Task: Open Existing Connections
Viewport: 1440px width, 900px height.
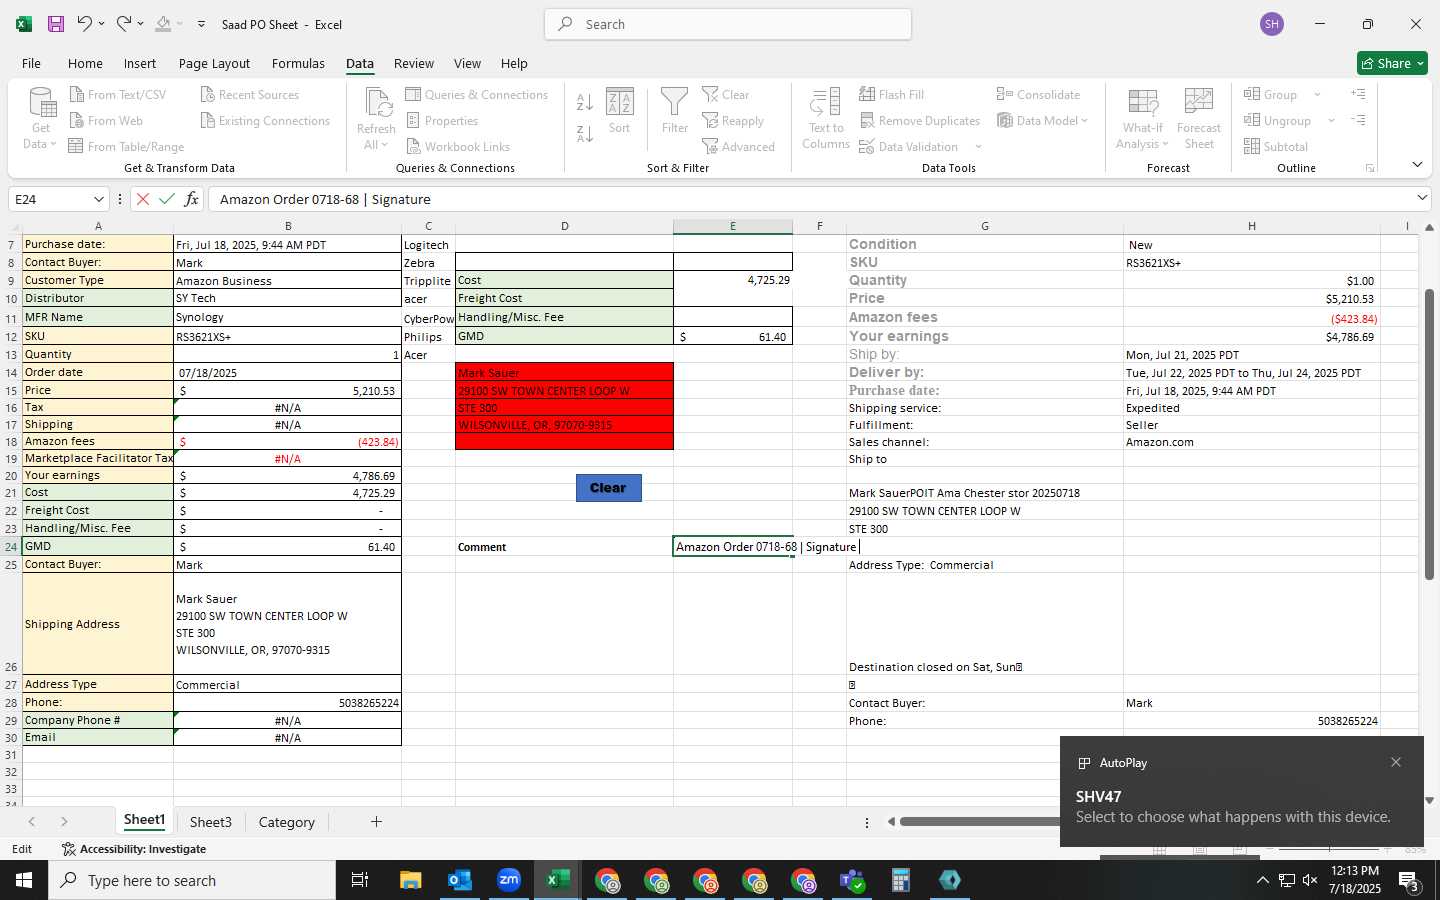Action: coord(265,120)
